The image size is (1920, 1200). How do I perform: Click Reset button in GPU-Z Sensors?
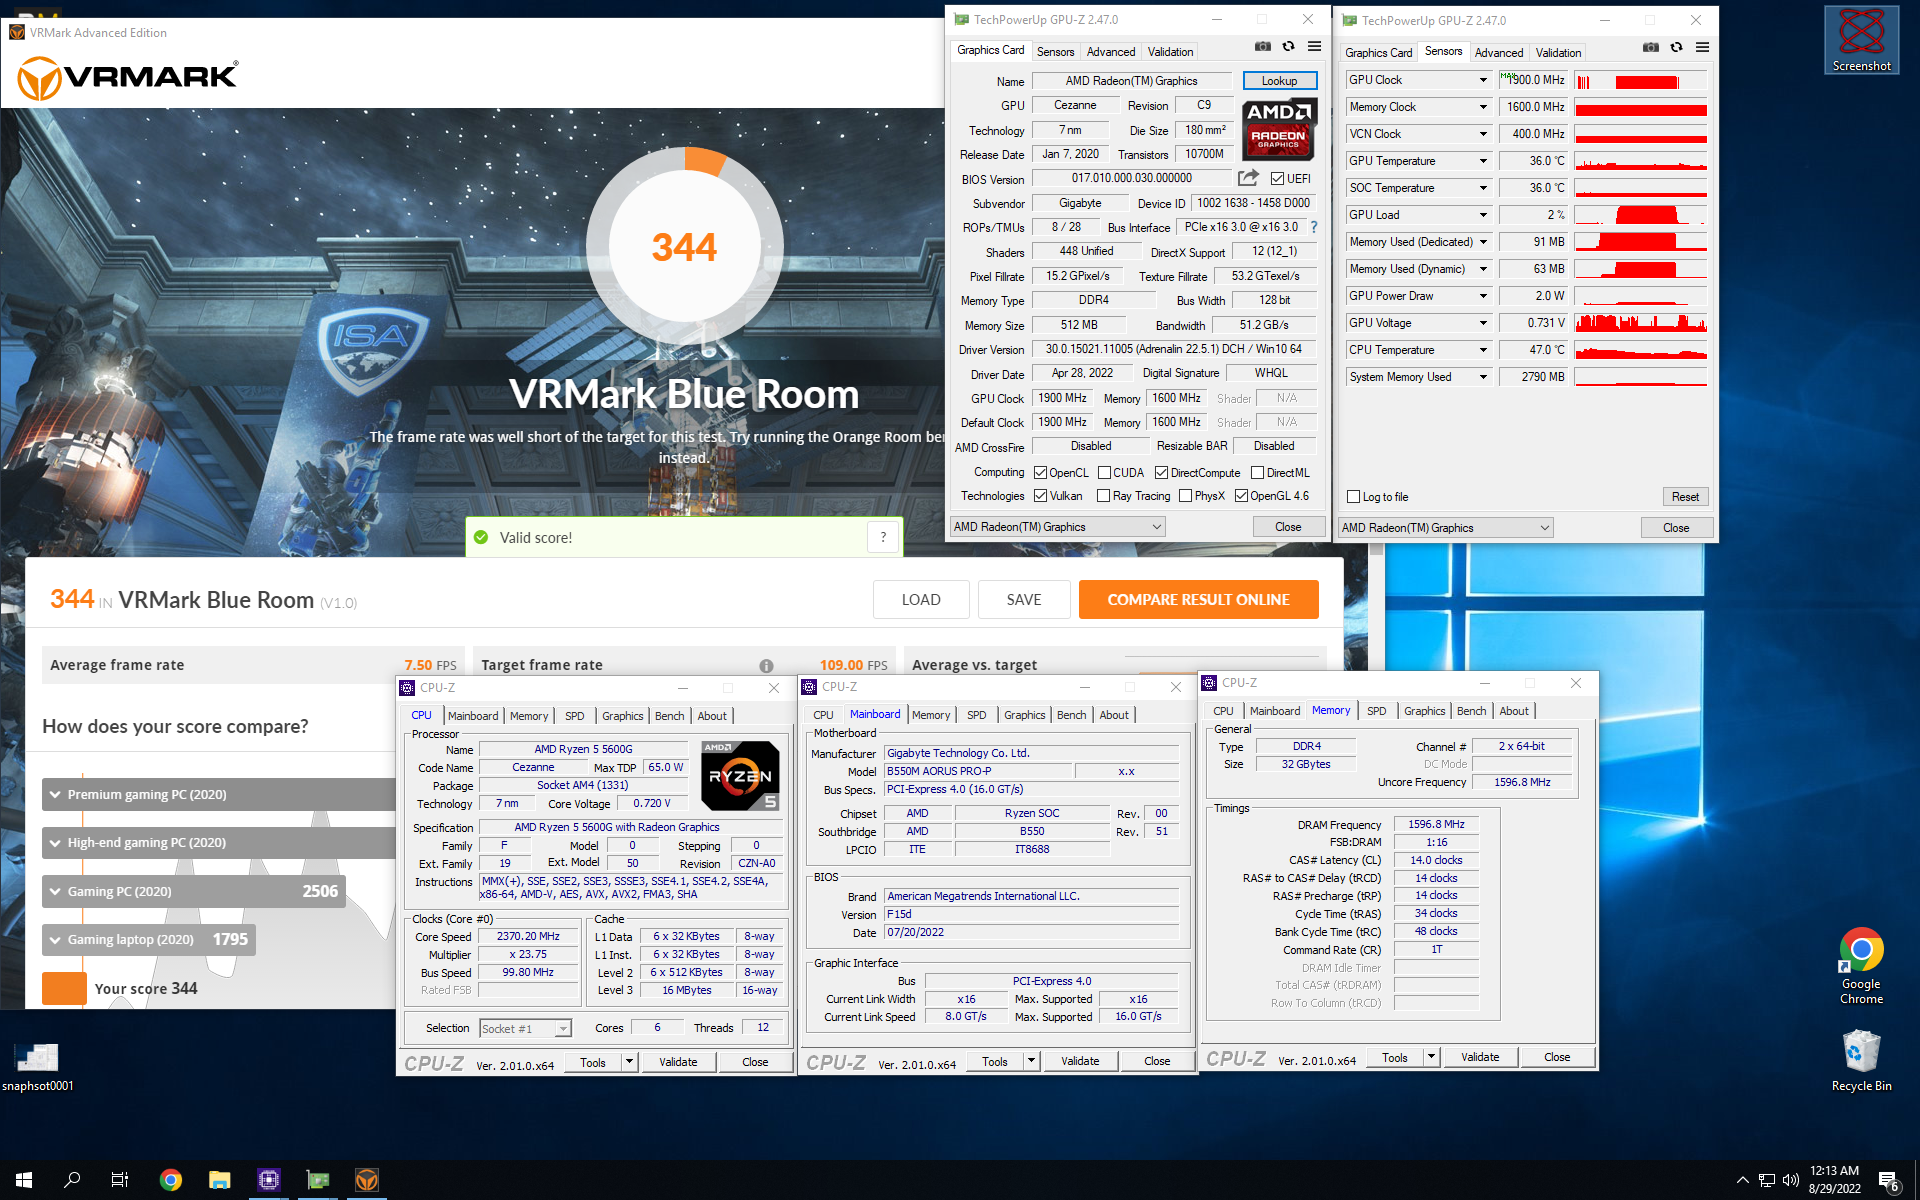coord(1685,497)
